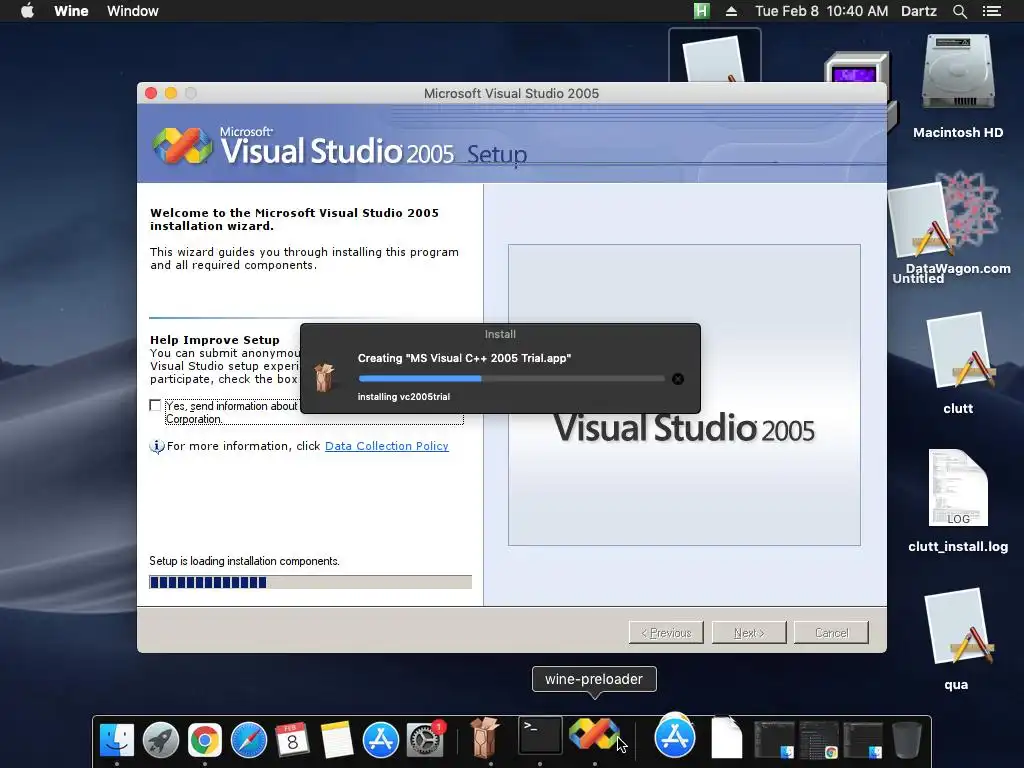Click the setup loading components progress bar
Image resolution: width=1024 pixels, height=768 pixels.
click(x=310, y=582)
